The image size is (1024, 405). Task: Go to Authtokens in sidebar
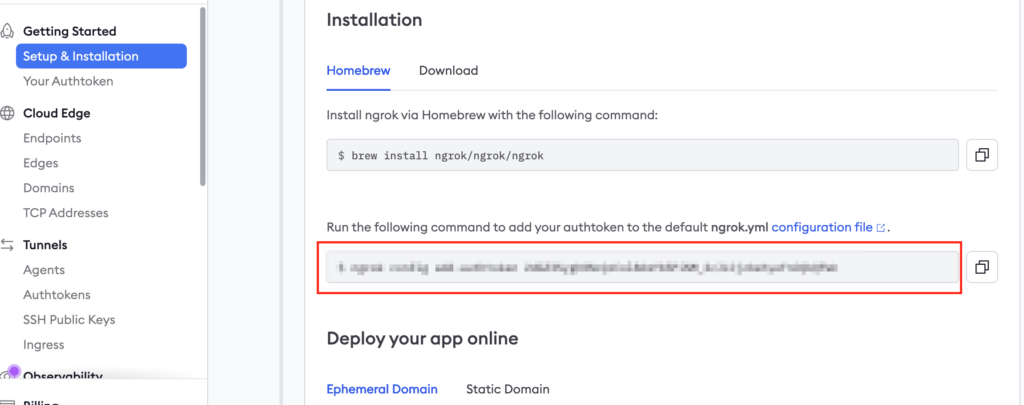[x=57, y=295]
